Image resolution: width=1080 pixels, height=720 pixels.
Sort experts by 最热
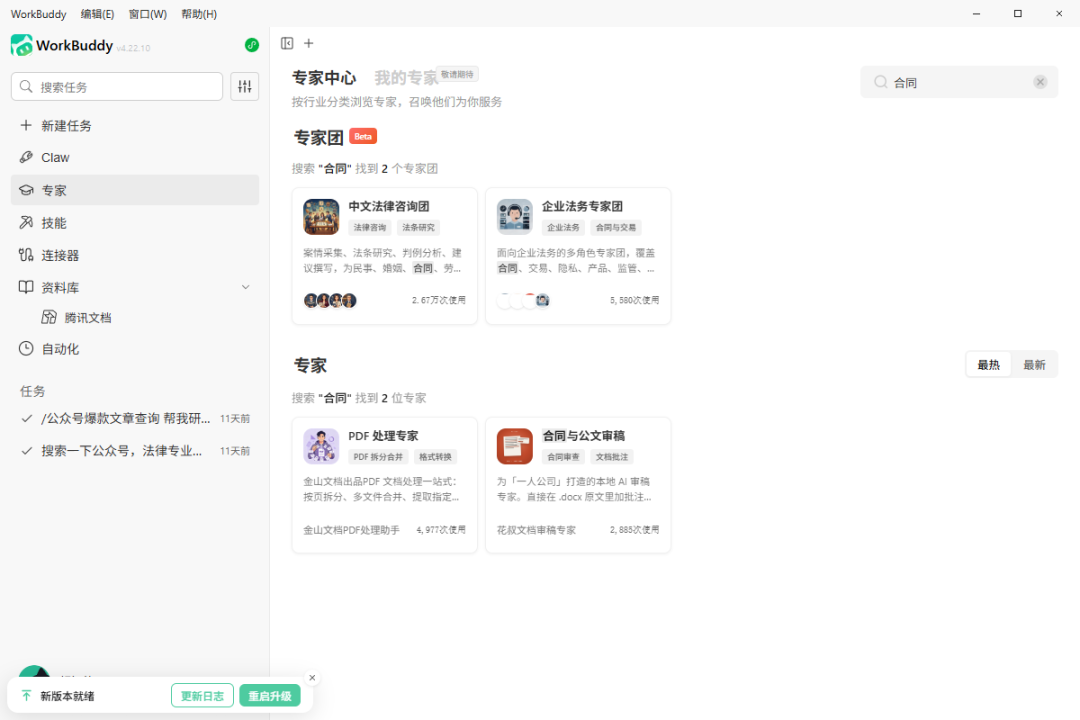[988, 365]
